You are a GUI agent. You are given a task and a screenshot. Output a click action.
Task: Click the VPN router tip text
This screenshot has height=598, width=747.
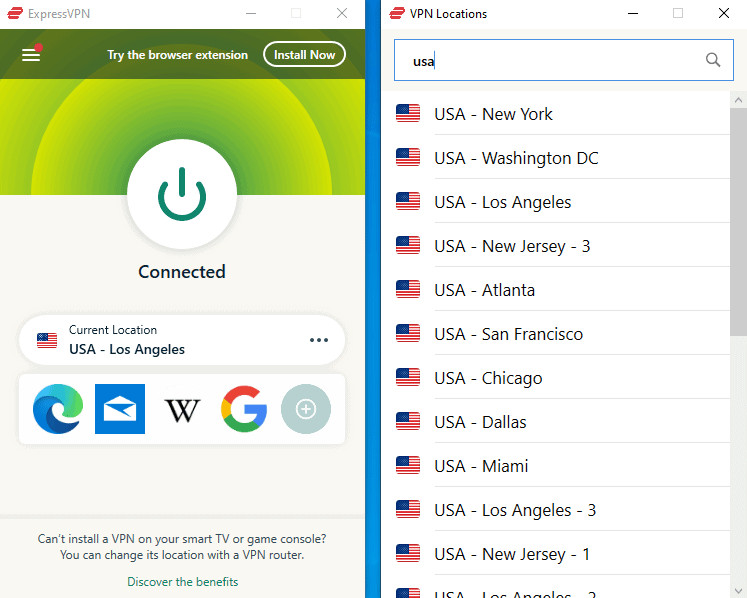tap(182, 547)
